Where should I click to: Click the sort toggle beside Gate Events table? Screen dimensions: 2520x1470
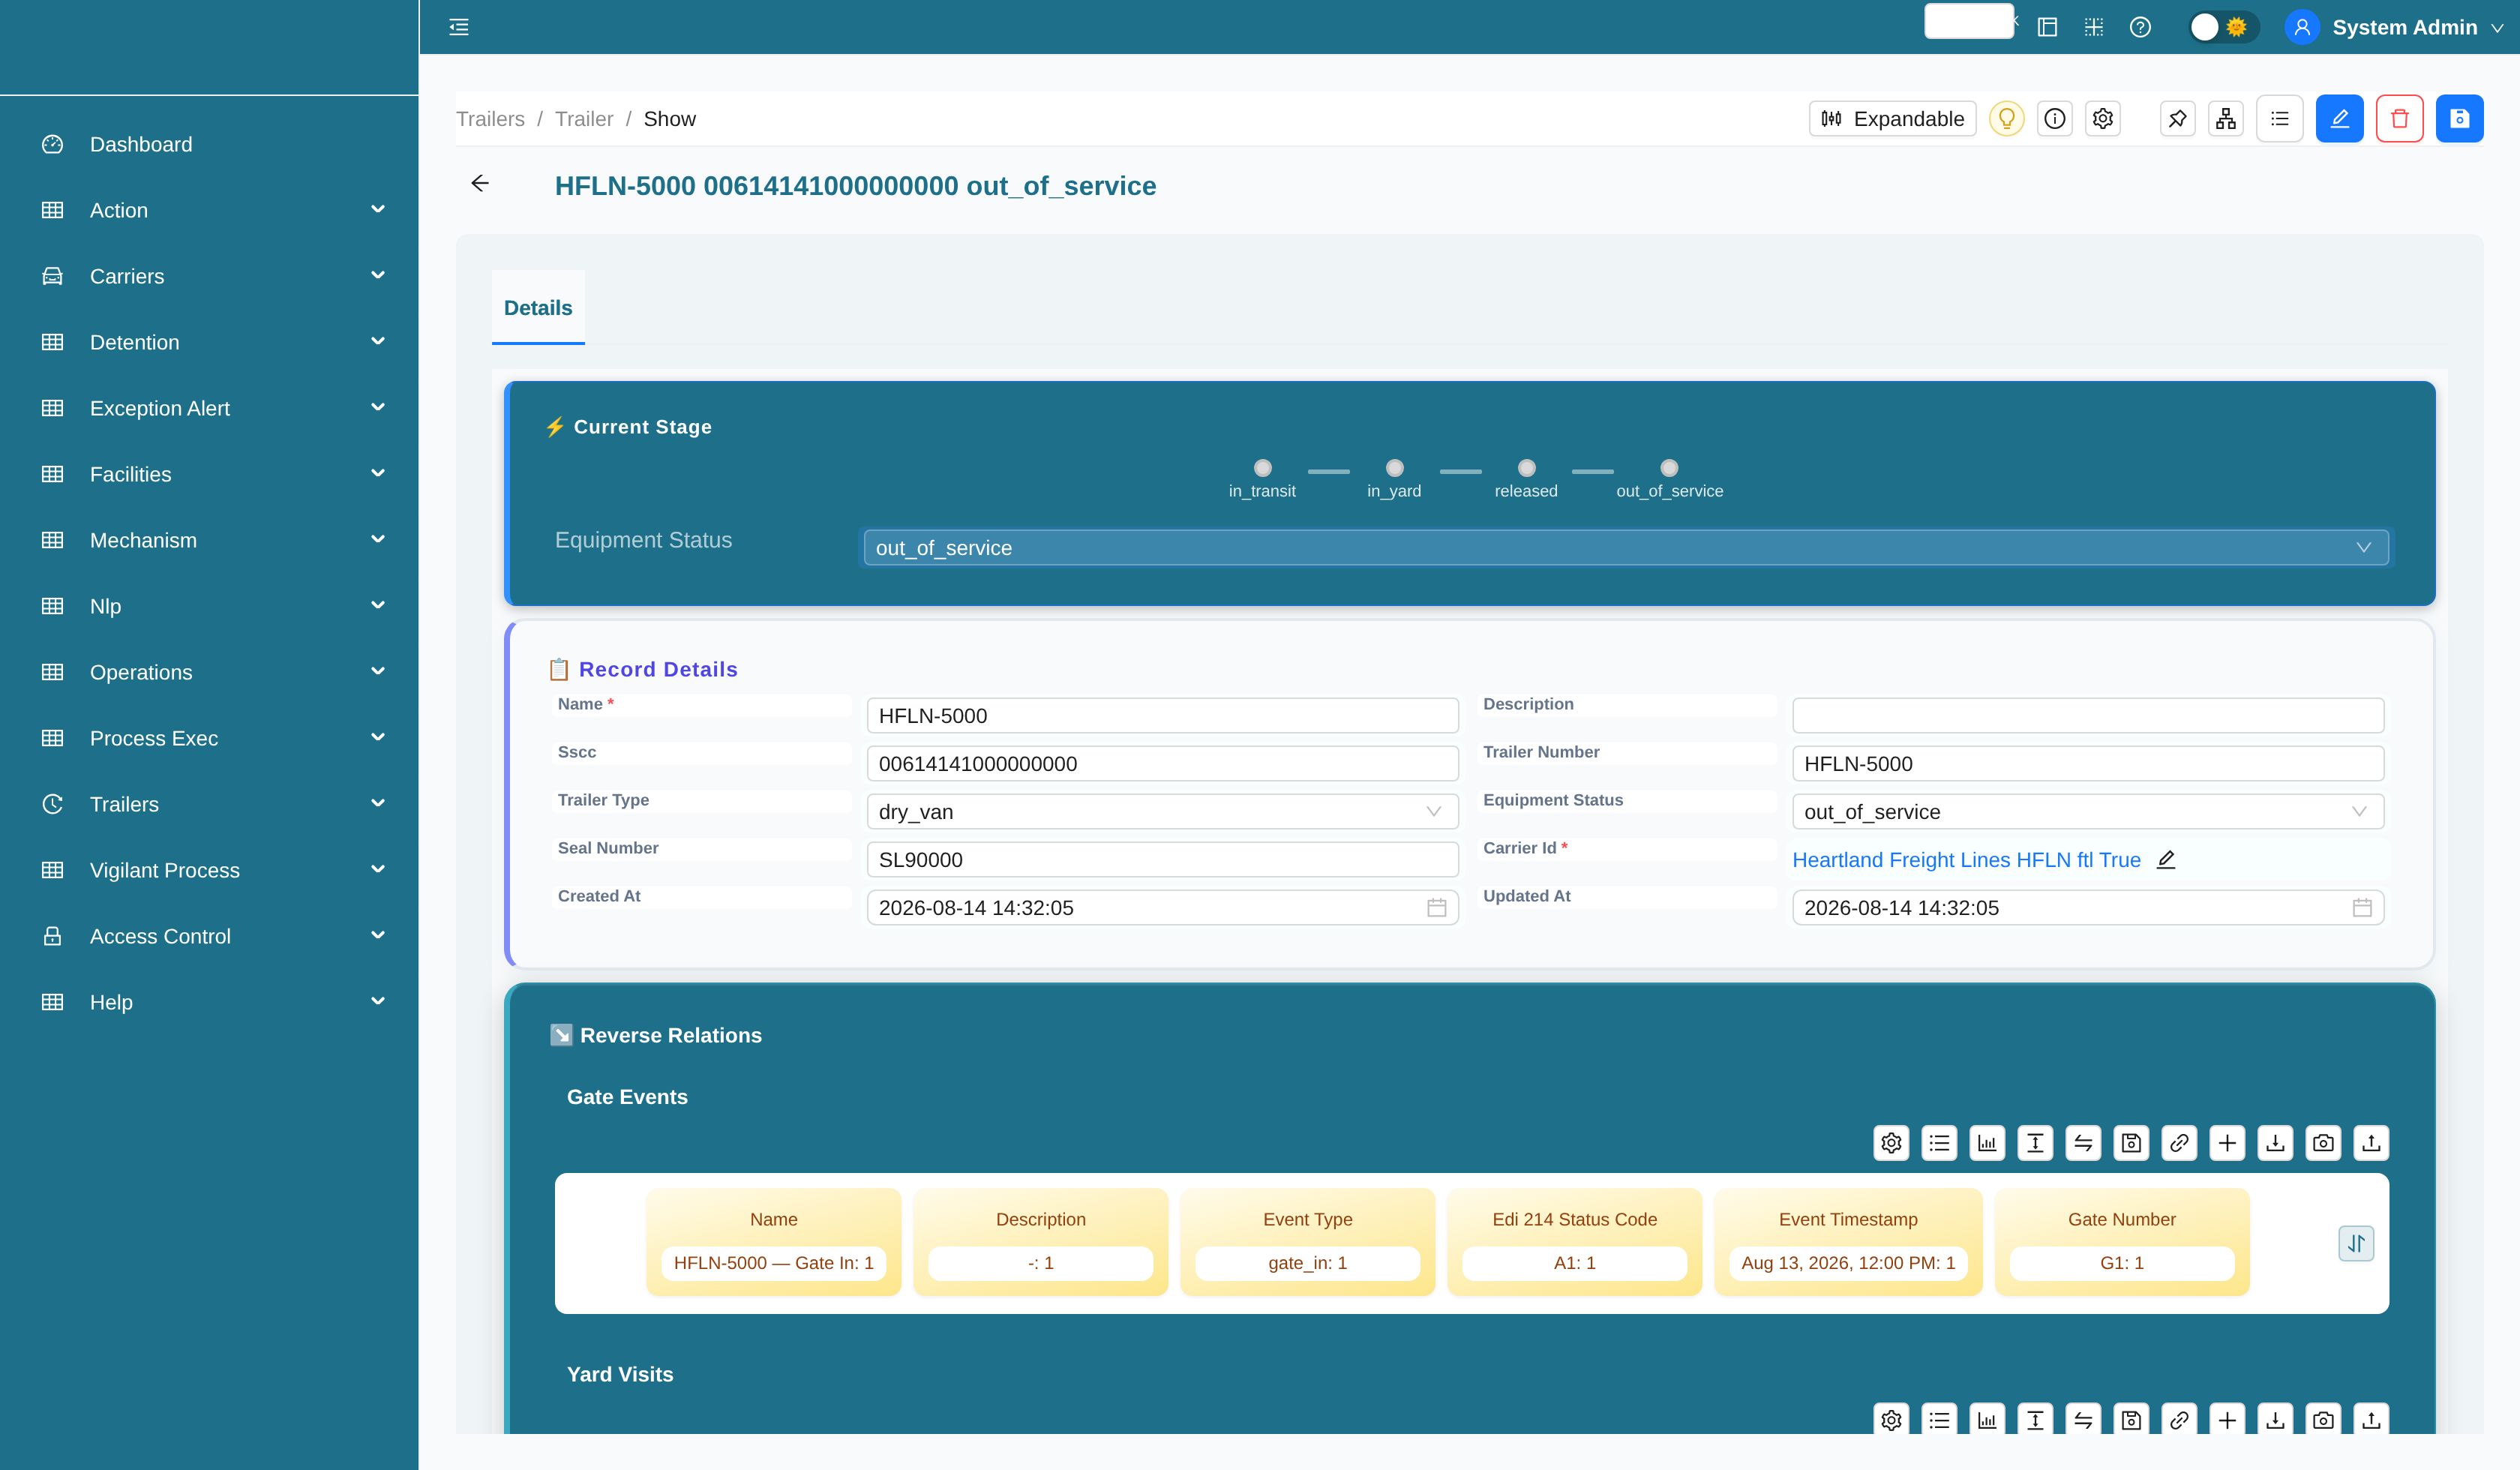coord(2356,1243)
